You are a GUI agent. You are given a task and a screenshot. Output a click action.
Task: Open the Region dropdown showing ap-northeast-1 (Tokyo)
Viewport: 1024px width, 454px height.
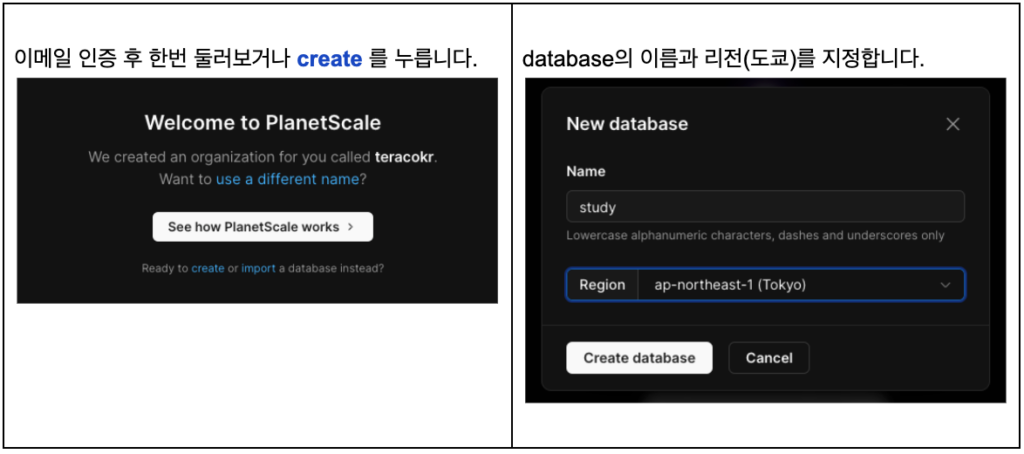pyautogui.click(x=765, y=285)
